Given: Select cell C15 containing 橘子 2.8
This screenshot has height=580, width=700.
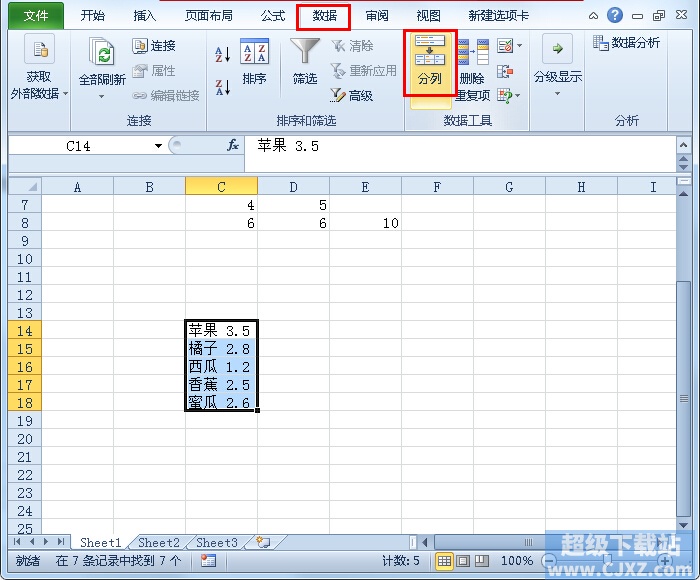Looking at the screenshot, I should [x=221, y=348].
